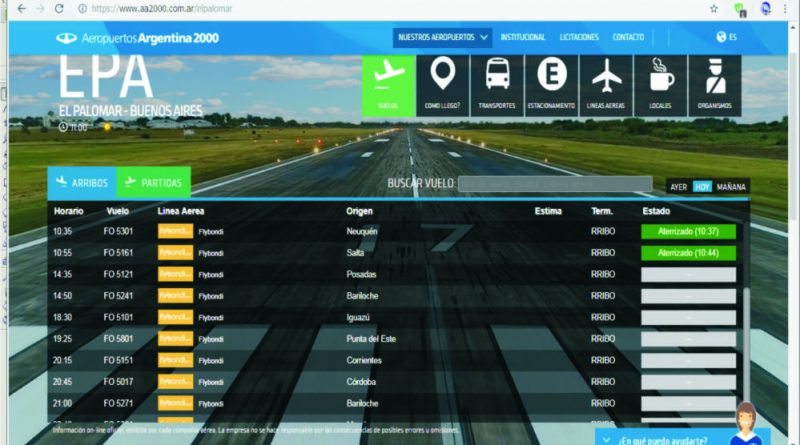Bookmark this page with the star icon

point(714,9)
